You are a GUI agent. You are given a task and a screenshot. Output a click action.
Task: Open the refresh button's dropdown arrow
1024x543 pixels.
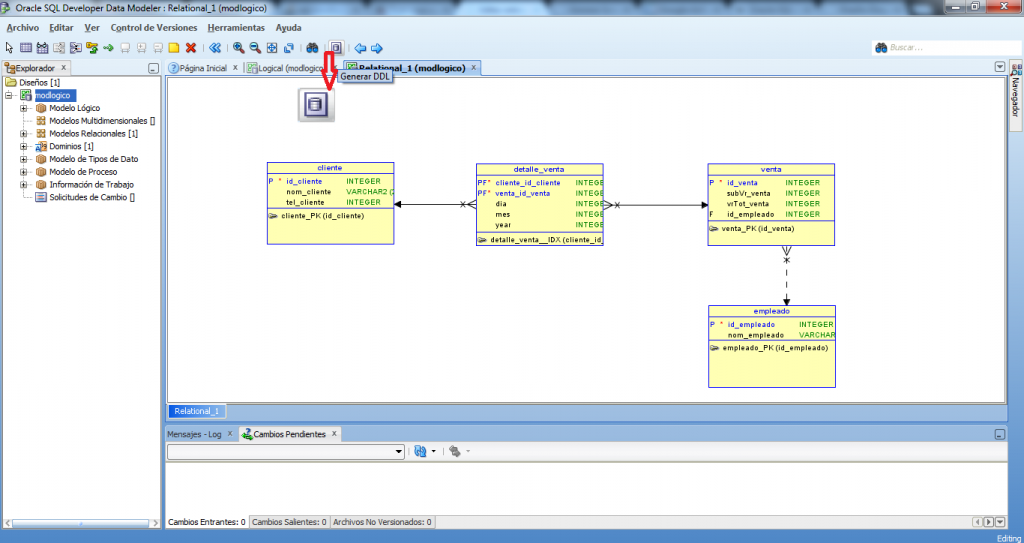(434, 451)
